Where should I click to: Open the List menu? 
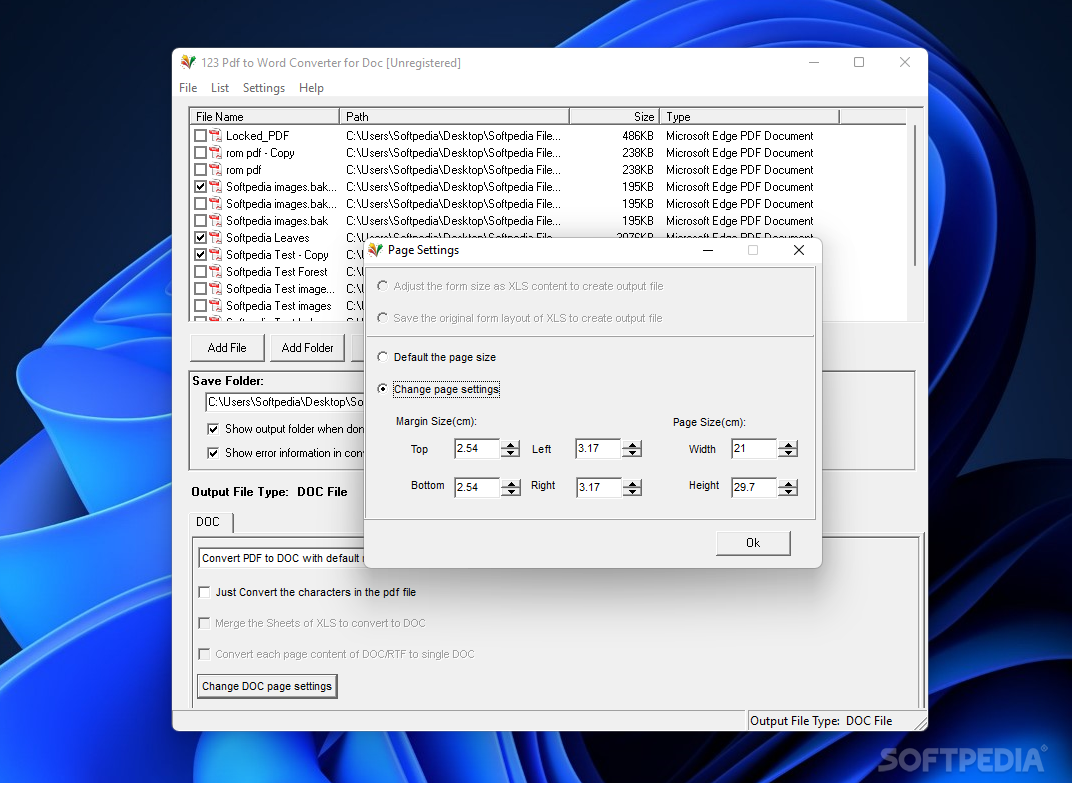(x=219, y=88)
